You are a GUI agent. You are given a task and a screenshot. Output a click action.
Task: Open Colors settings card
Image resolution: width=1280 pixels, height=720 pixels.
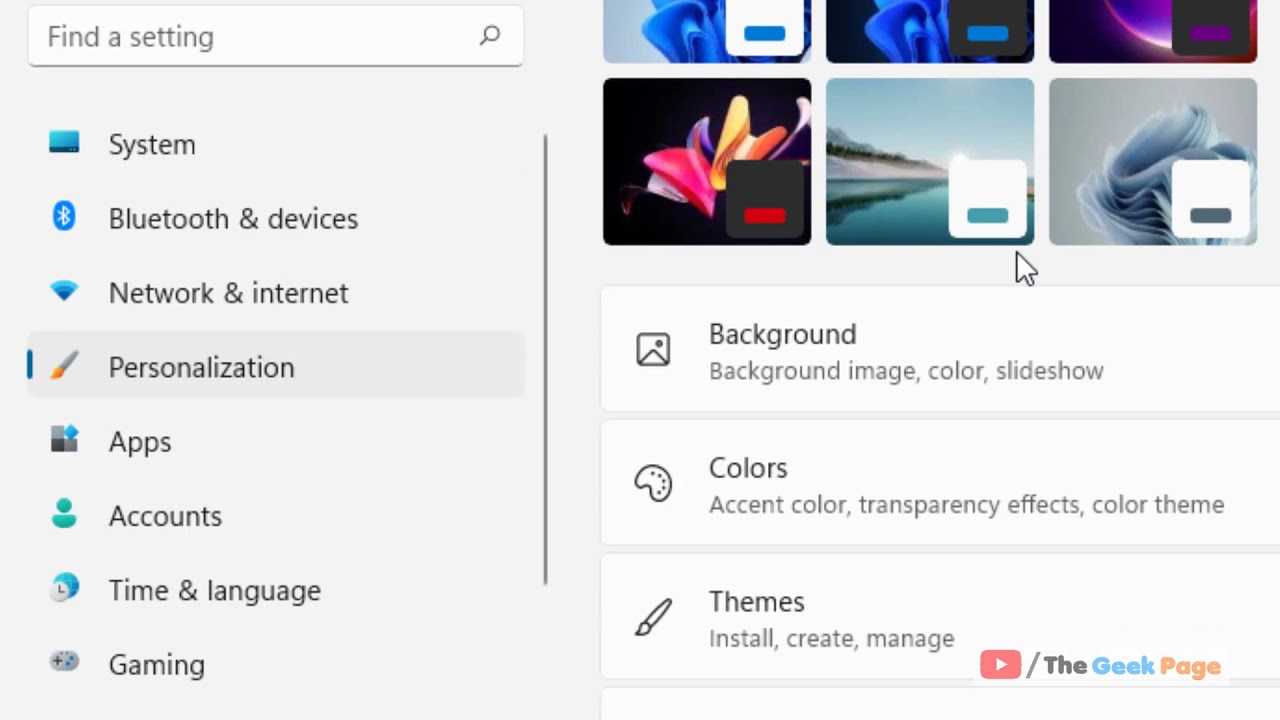(940, 483)
